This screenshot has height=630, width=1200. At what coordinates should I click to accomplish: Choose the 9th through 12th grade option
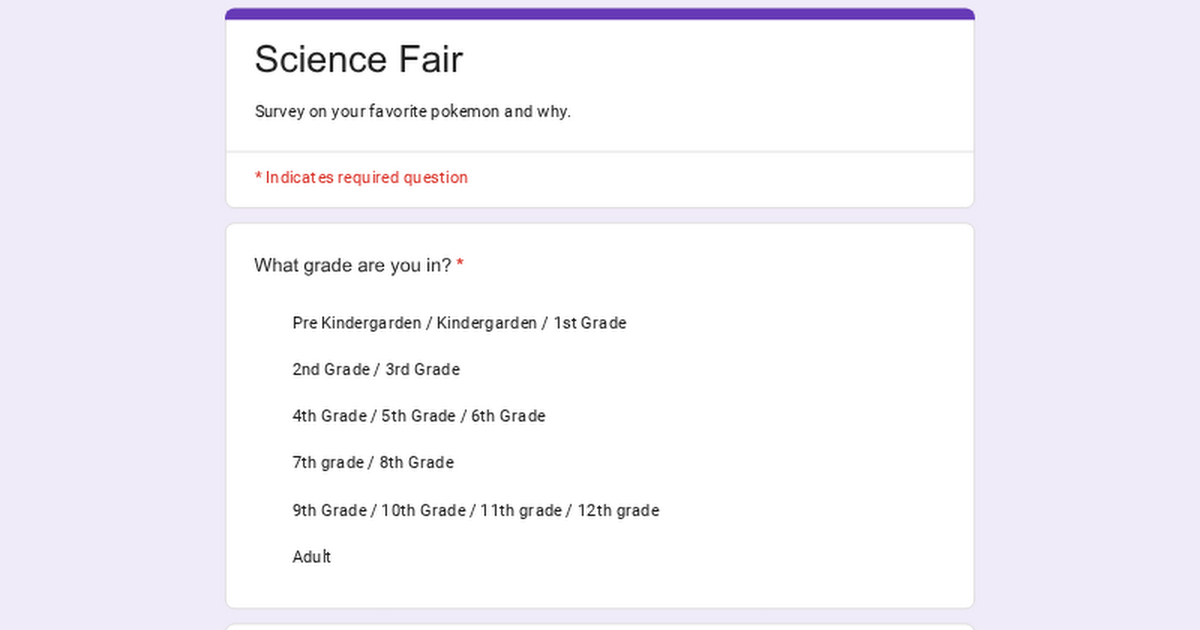pos(475,511)
